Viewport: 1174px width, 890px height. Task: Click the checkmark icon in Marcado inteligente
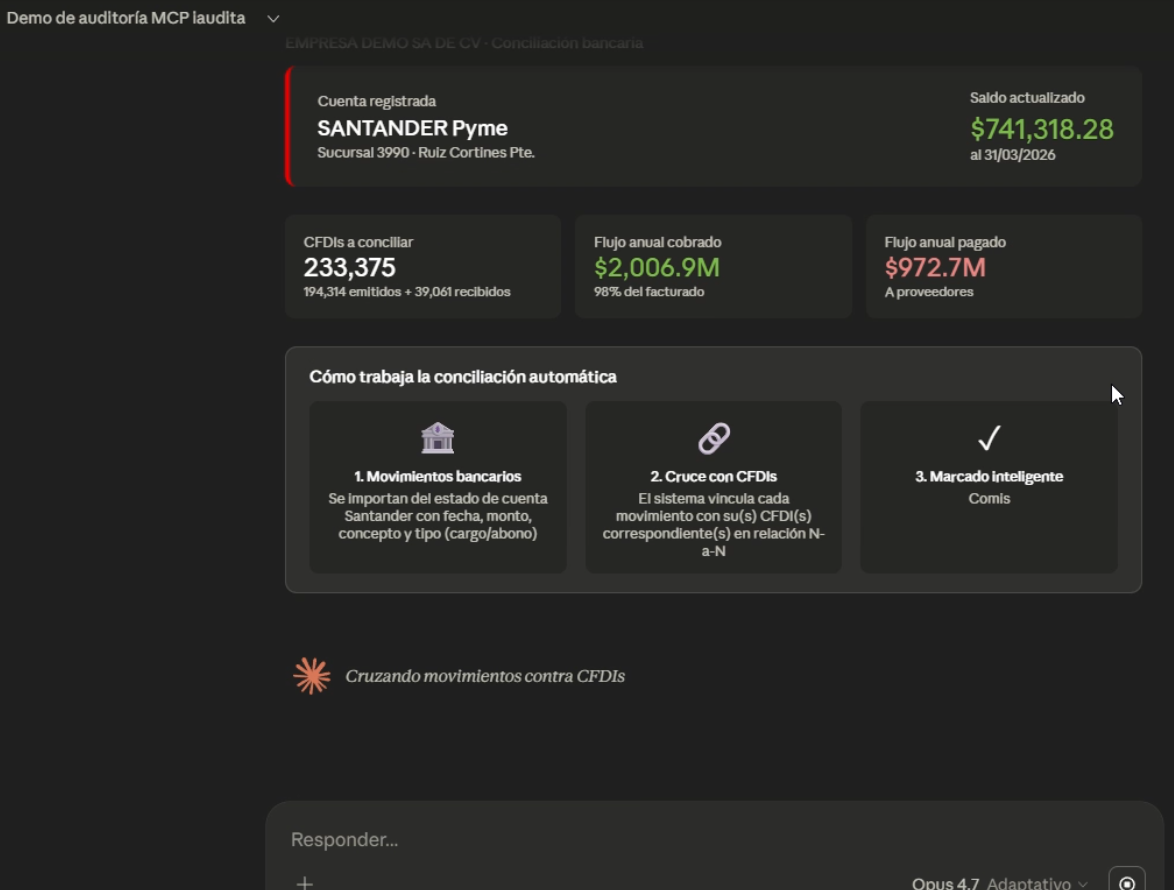[989, 438]
